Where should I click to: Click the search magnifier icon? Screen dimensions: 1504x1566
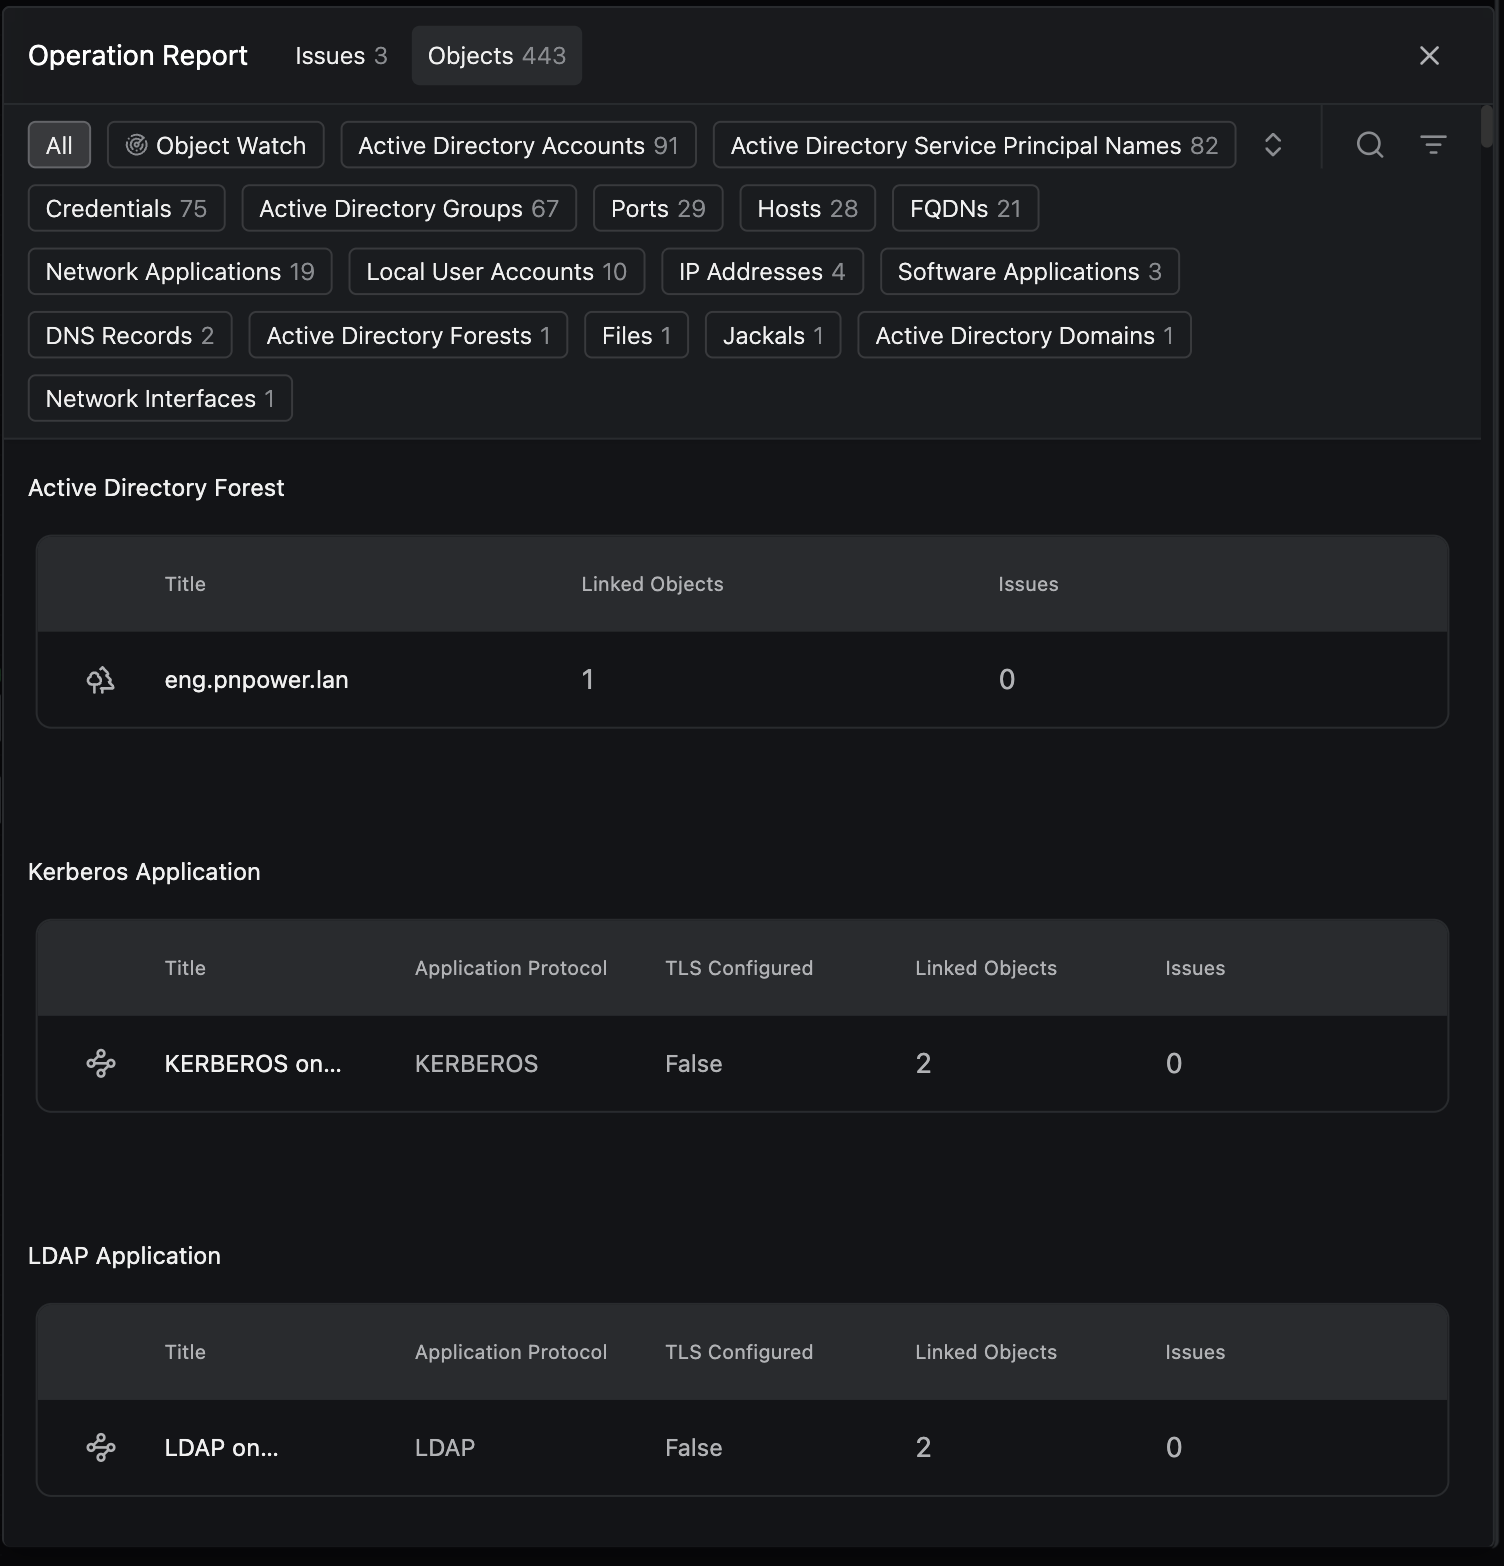[1369, 145]
